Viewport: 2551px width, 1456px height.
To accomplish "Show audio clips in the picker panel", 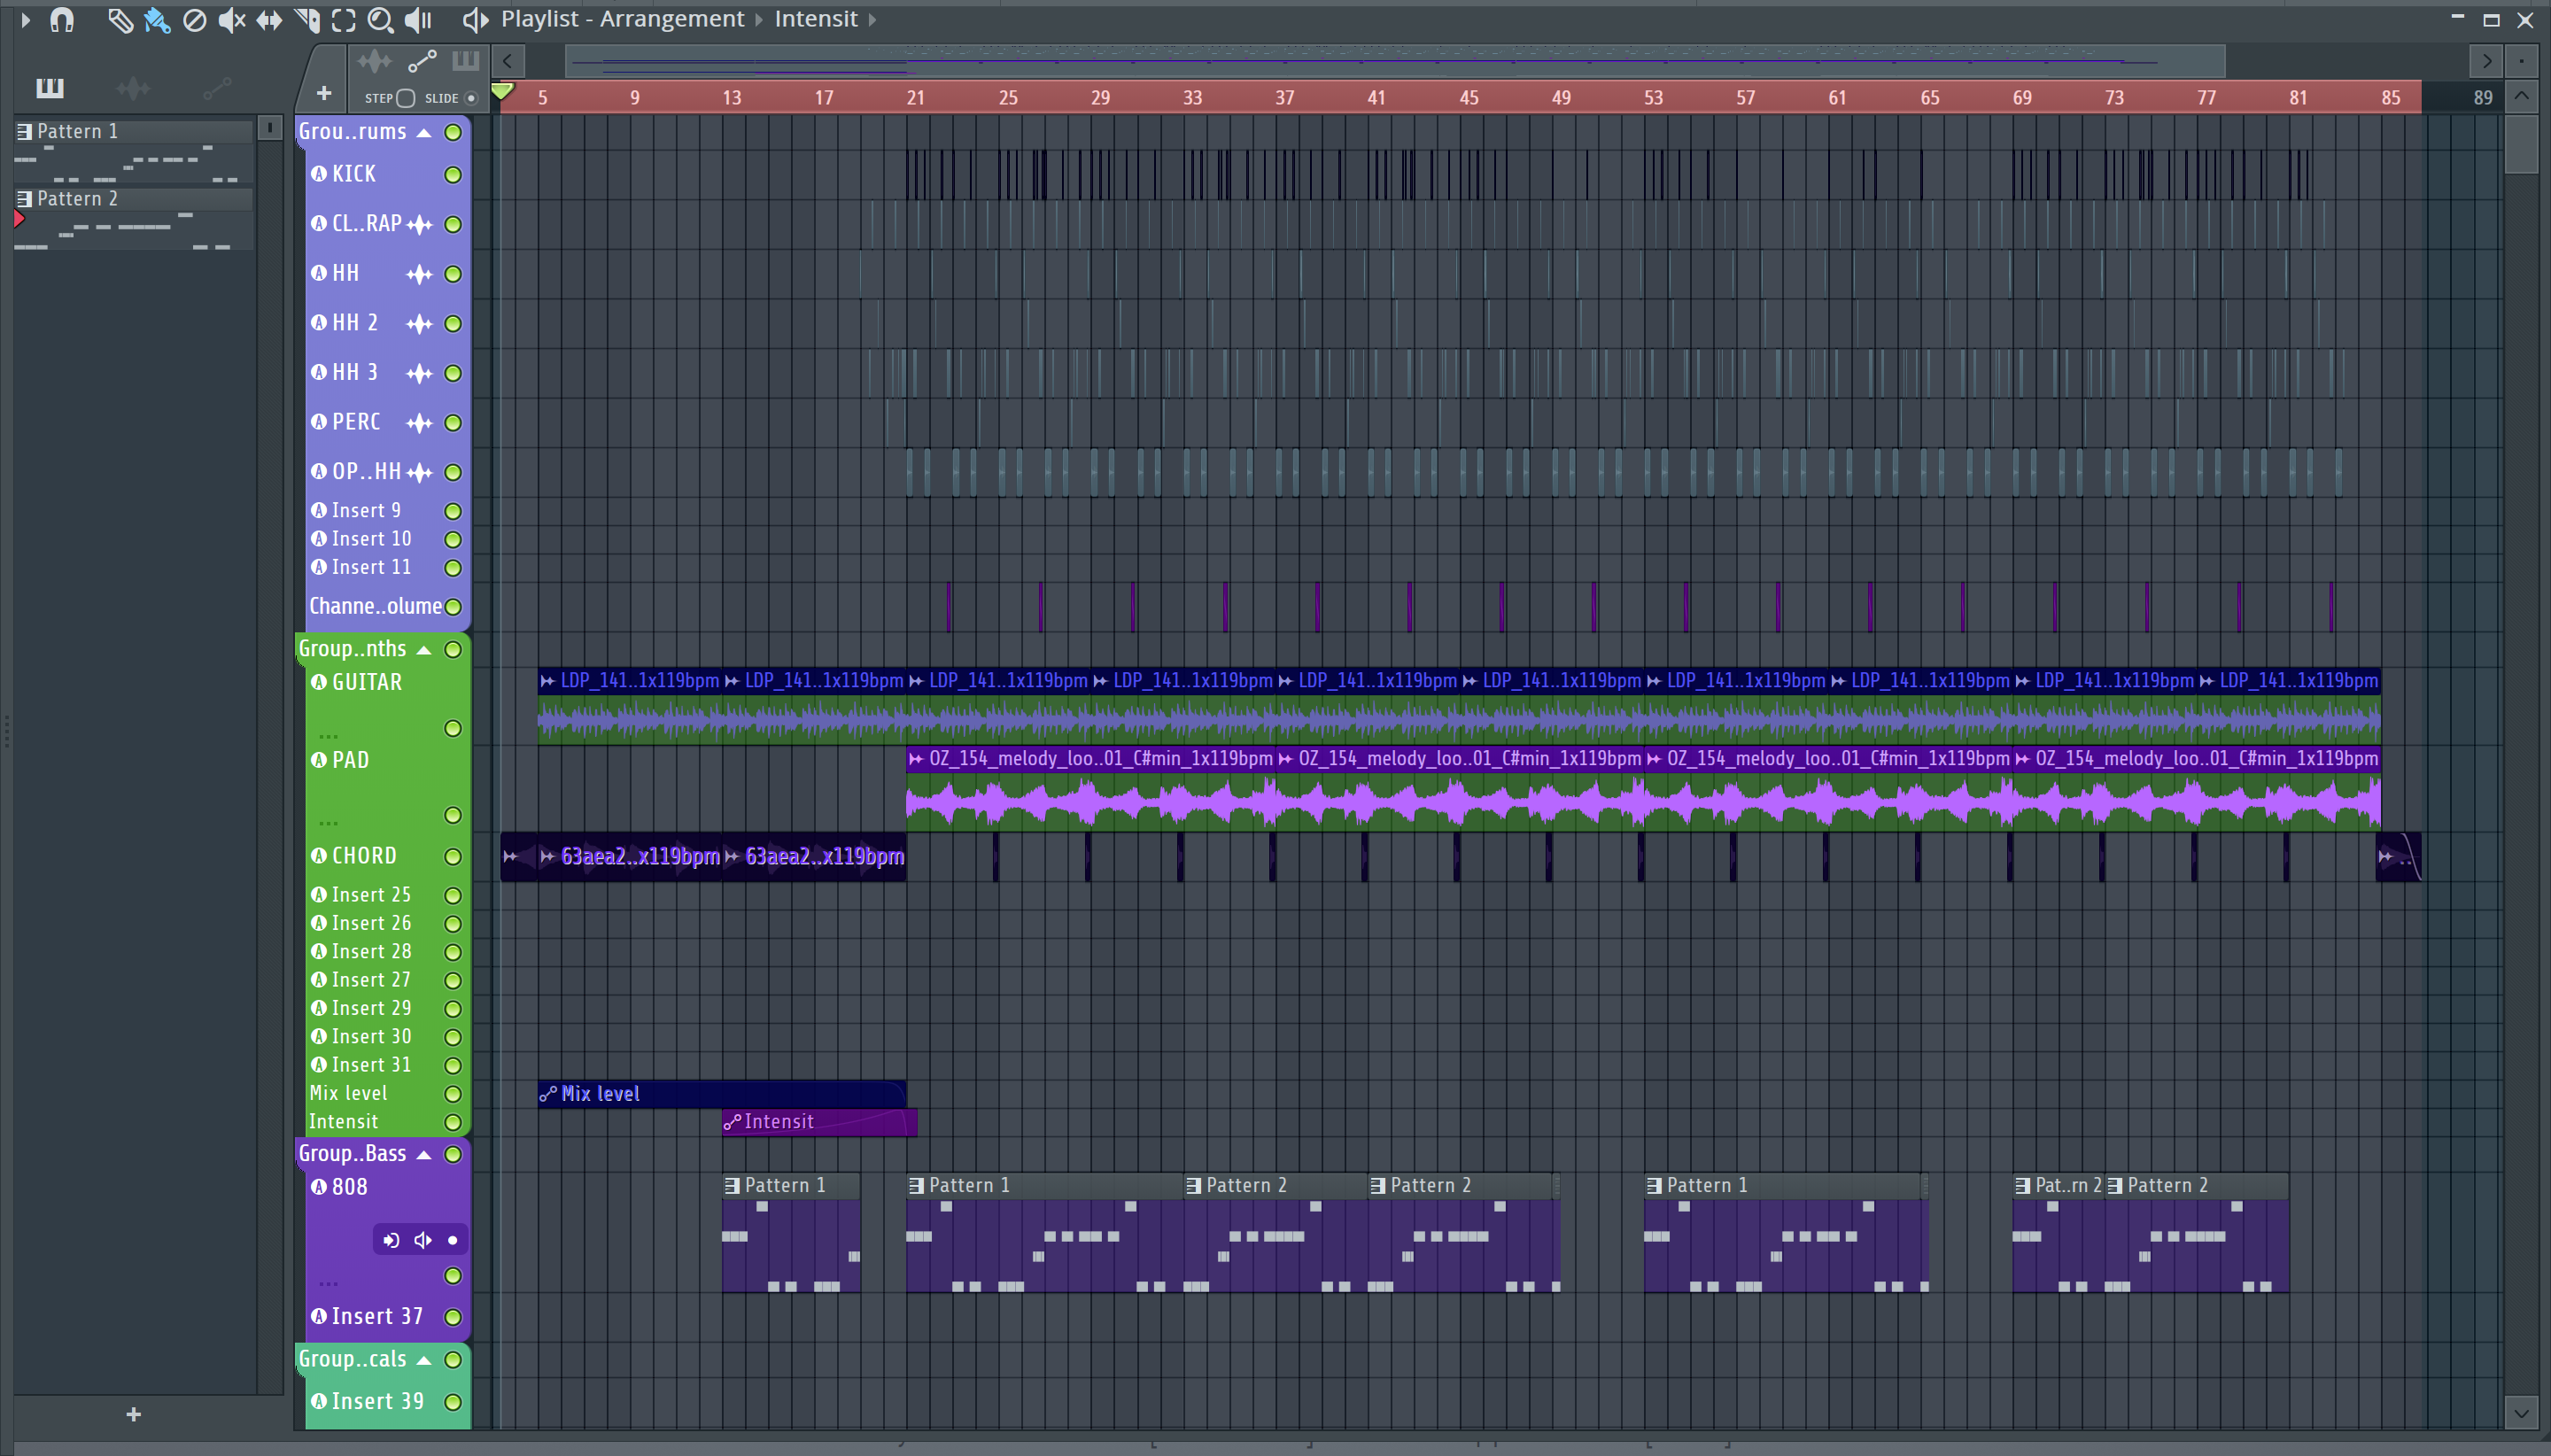I will [133, 88].
